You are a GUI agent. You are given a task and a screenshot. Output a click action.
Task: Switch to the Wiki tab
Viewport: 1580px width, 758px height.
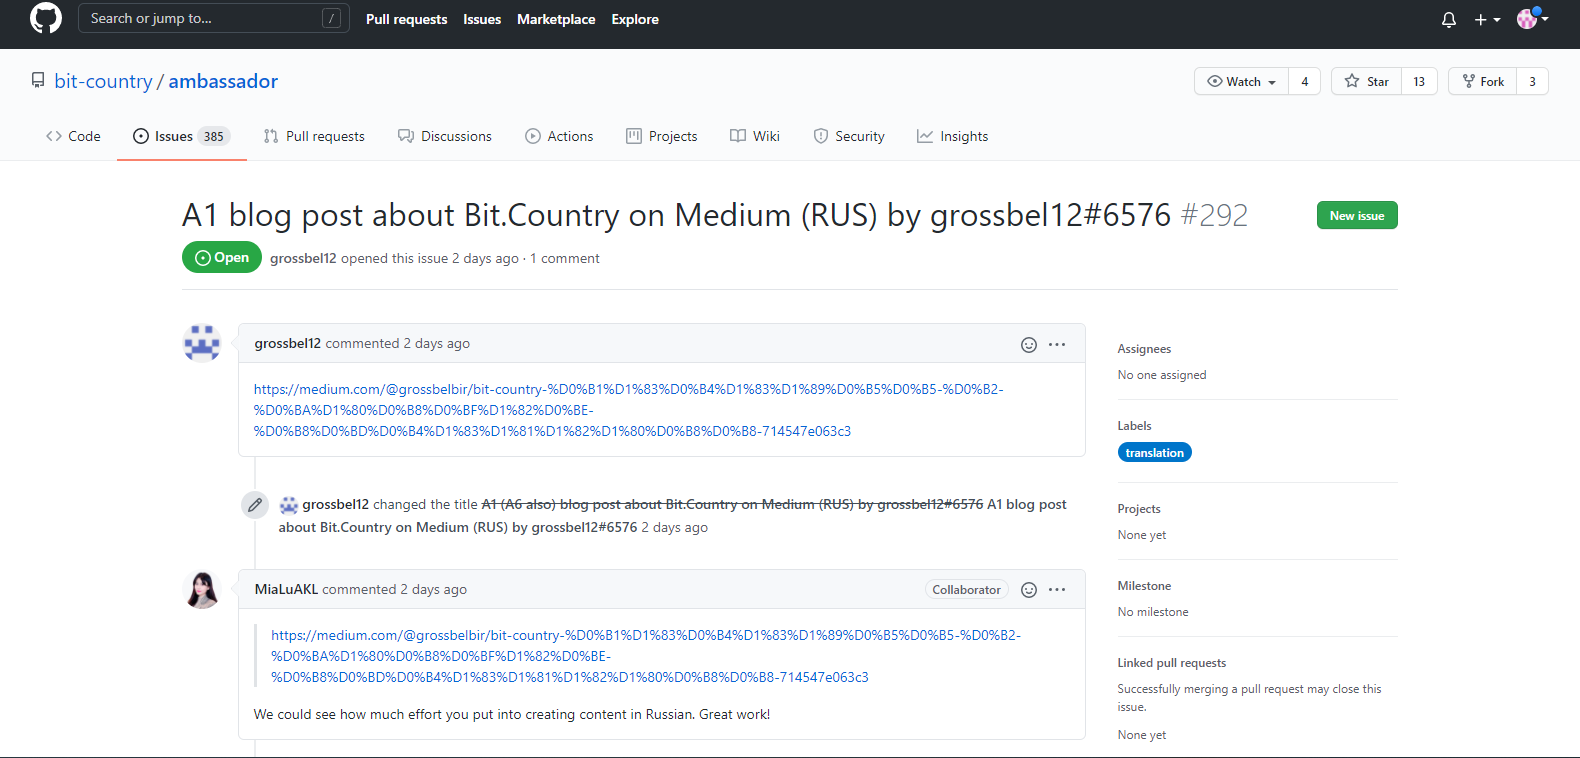click(x=755, y=136)
